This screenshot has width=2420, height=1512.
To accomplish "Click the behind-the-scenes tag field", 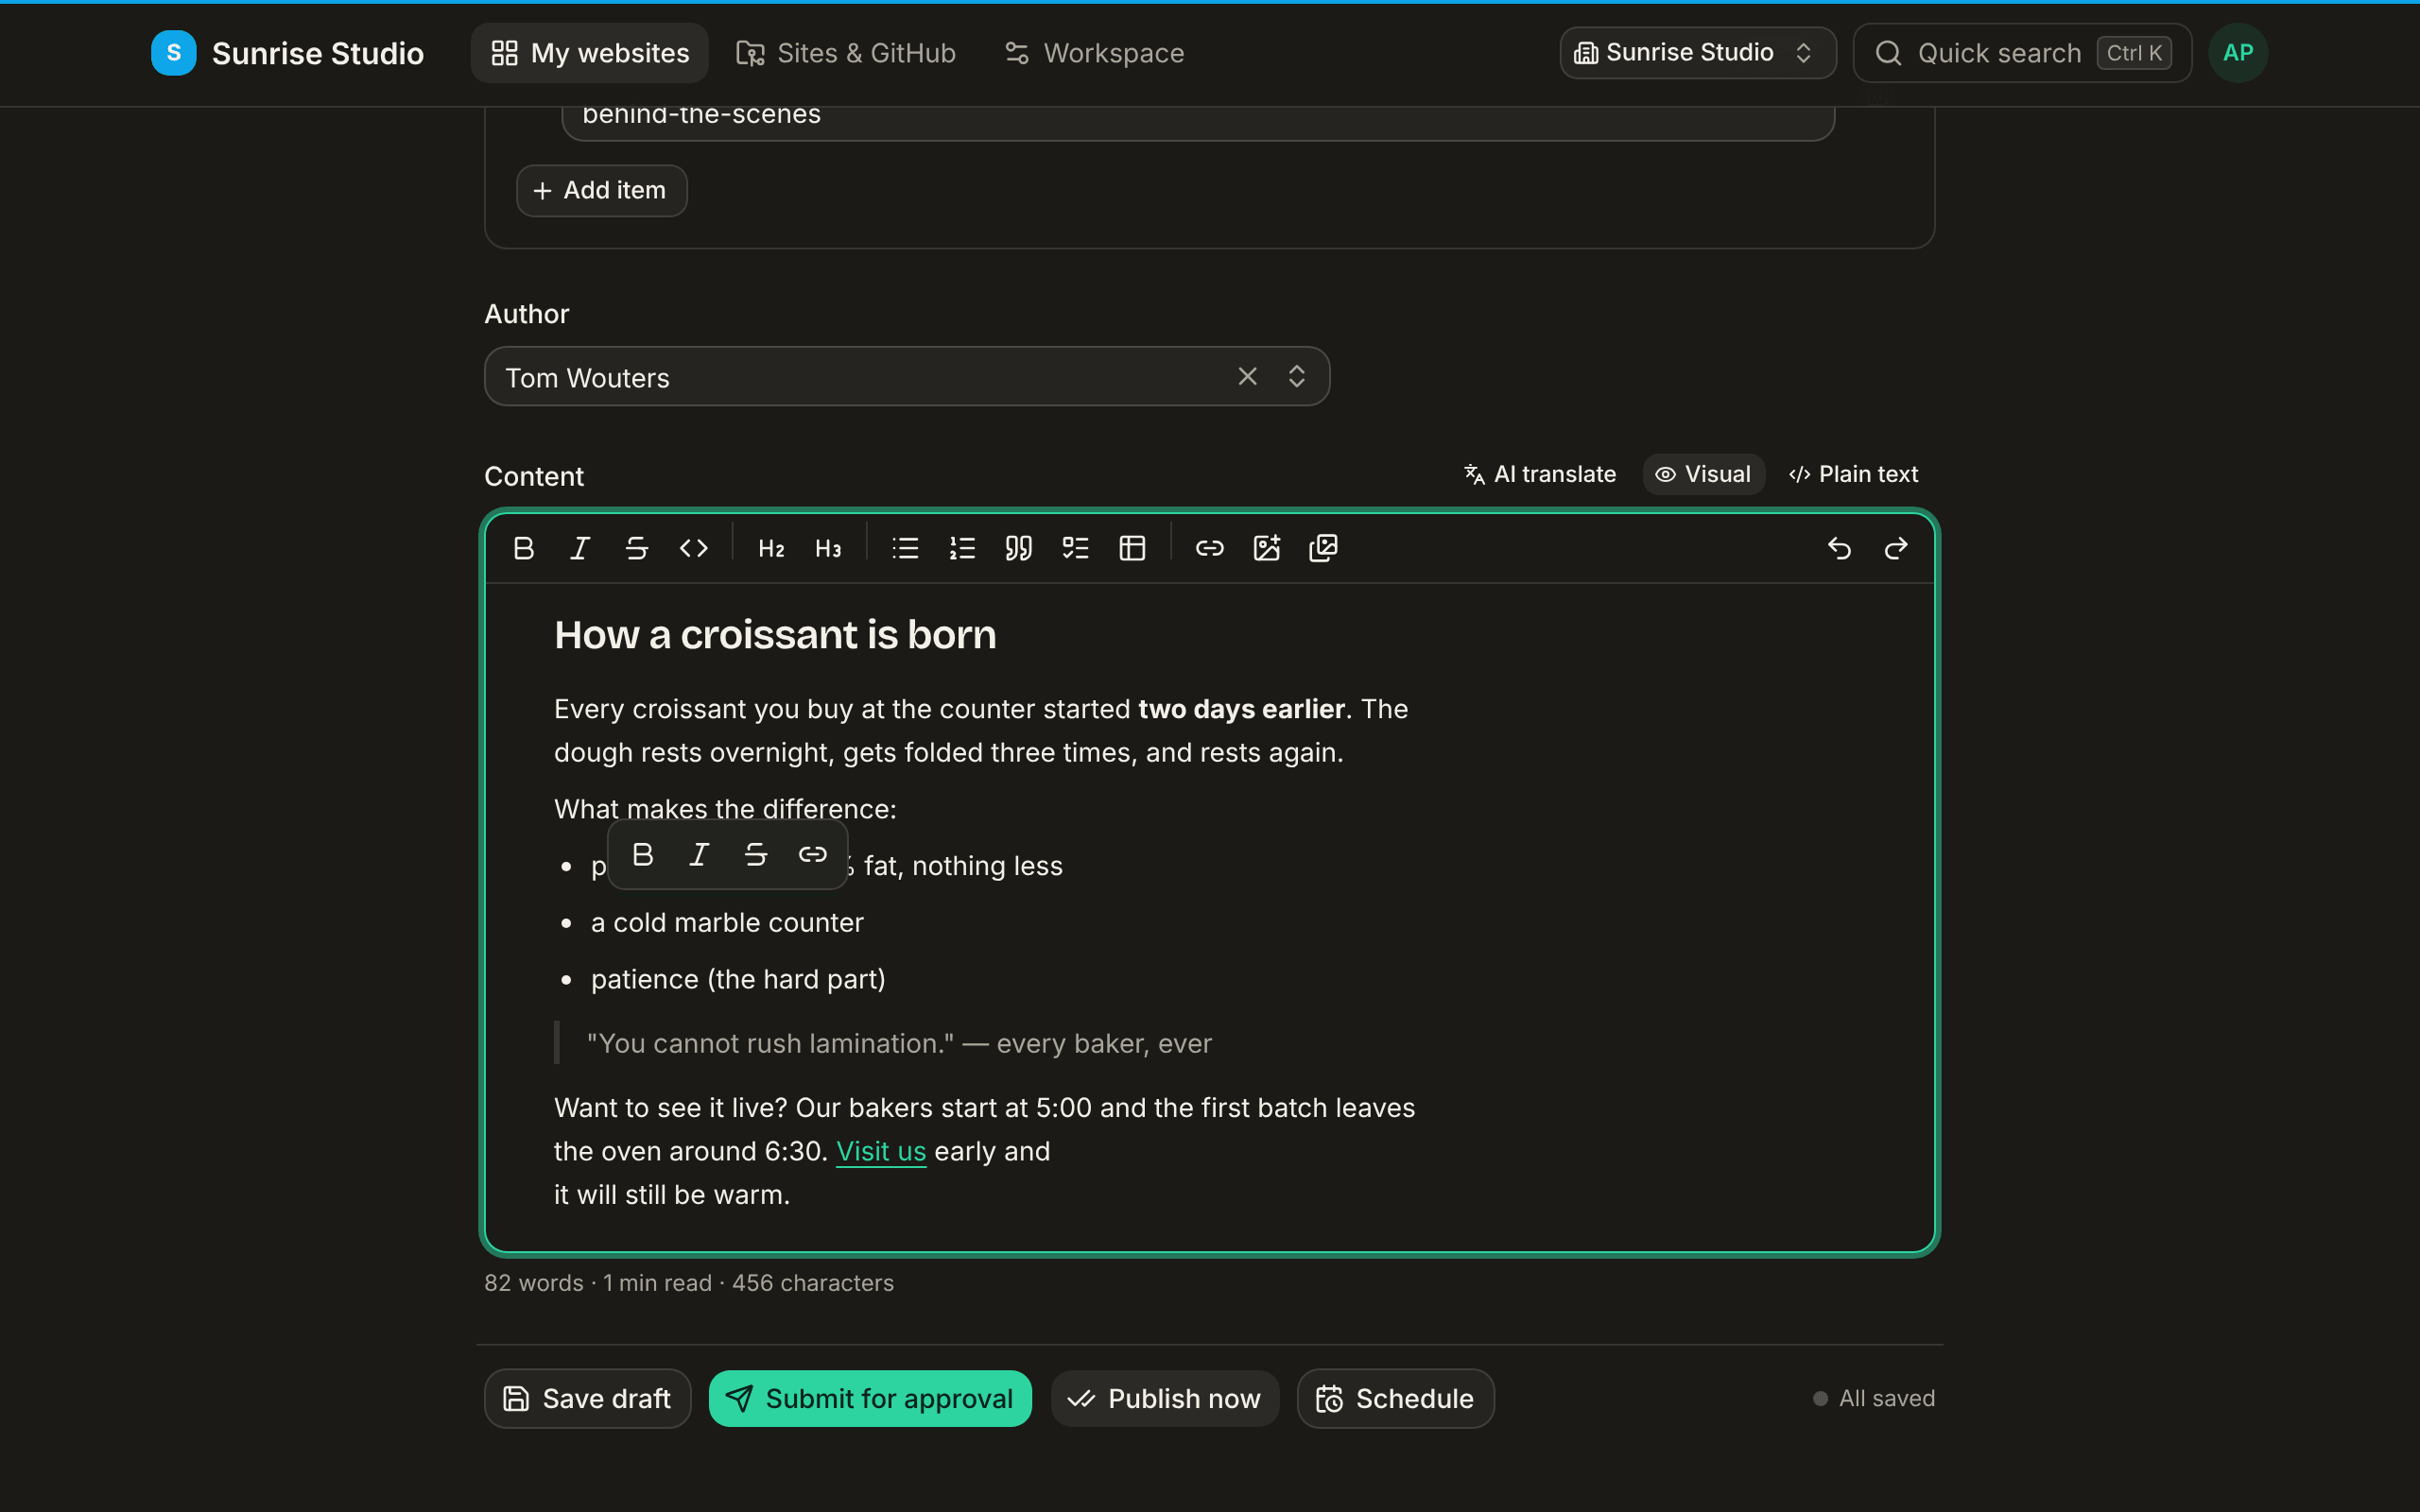I will pyautogui.click(x=1198, y=122).
